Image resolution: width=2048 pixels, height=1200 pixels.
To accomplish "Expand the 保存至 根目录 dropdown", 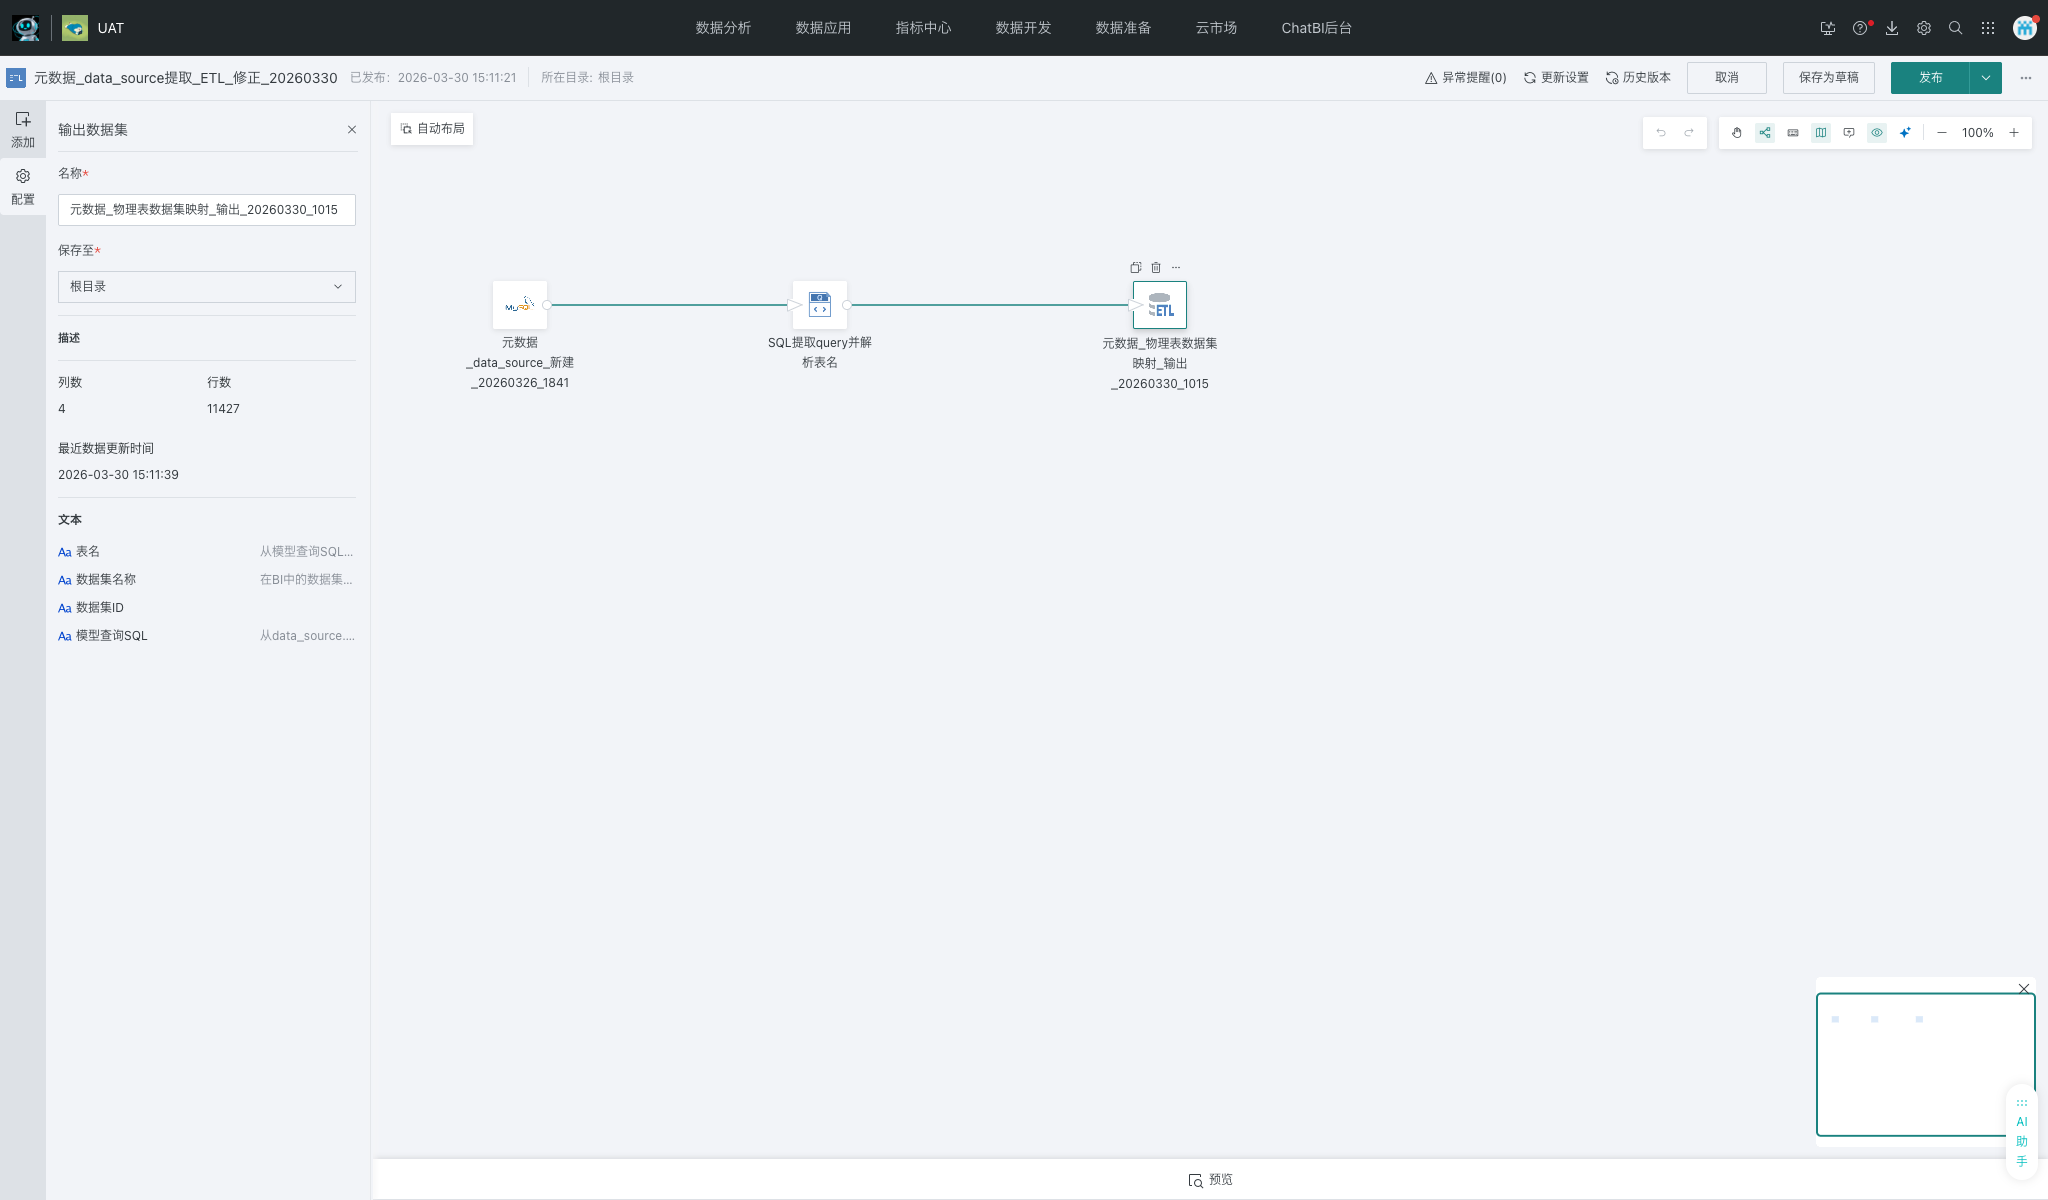I will (206, 287).
